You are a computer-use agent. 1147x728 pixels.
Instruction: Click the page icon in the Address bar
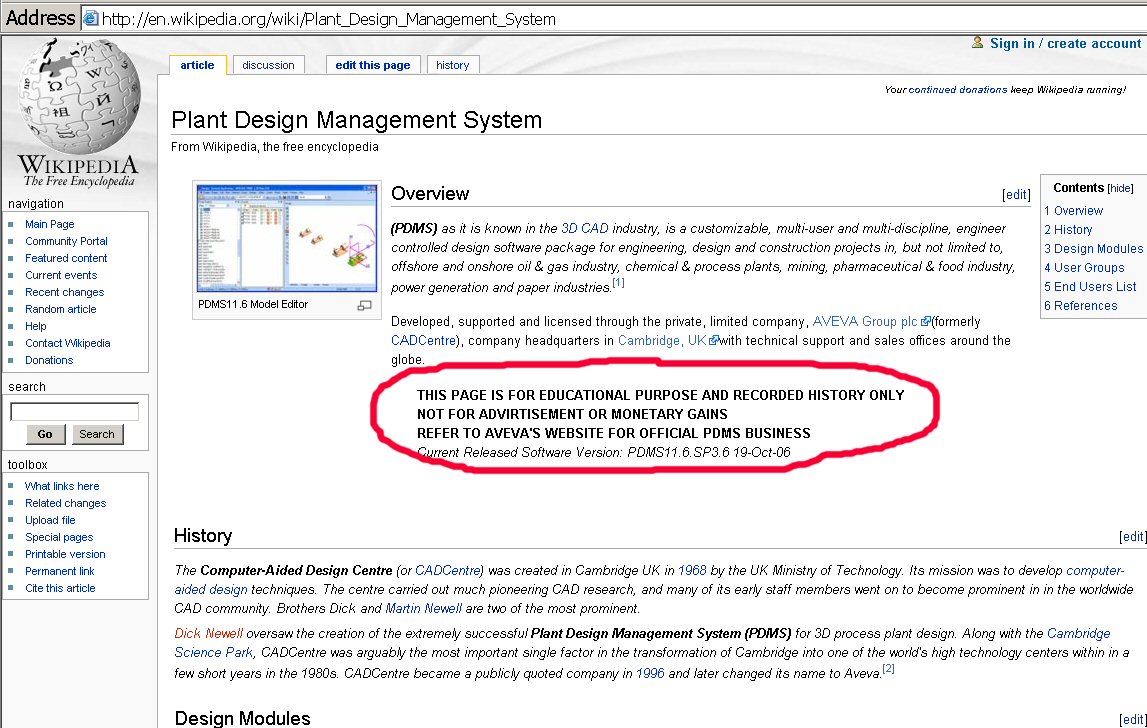[91, 18]
